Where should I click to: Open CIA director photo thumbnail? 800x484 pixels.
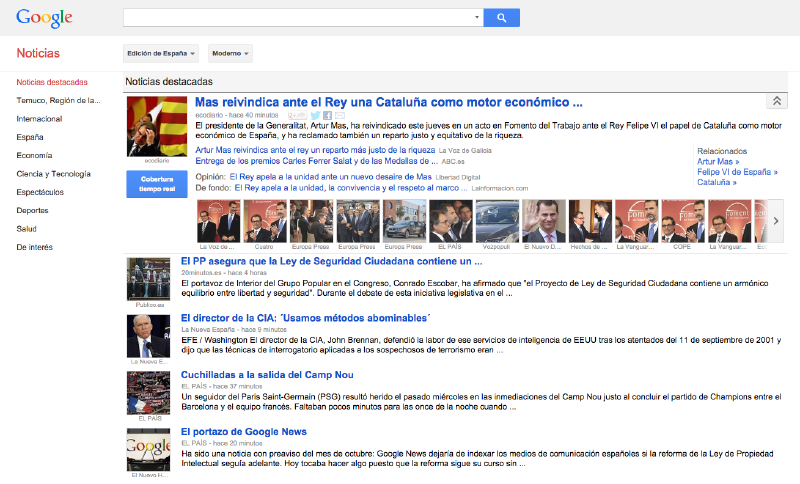coord(148,336)
